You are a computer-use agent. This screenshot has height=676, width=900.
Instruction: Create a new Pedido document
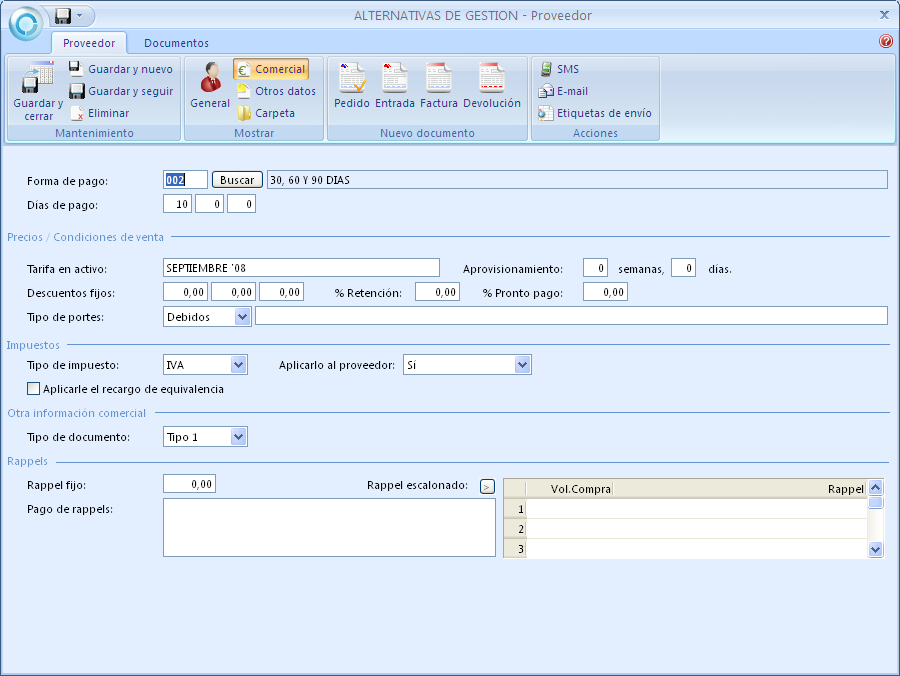(x=352, y=87)
